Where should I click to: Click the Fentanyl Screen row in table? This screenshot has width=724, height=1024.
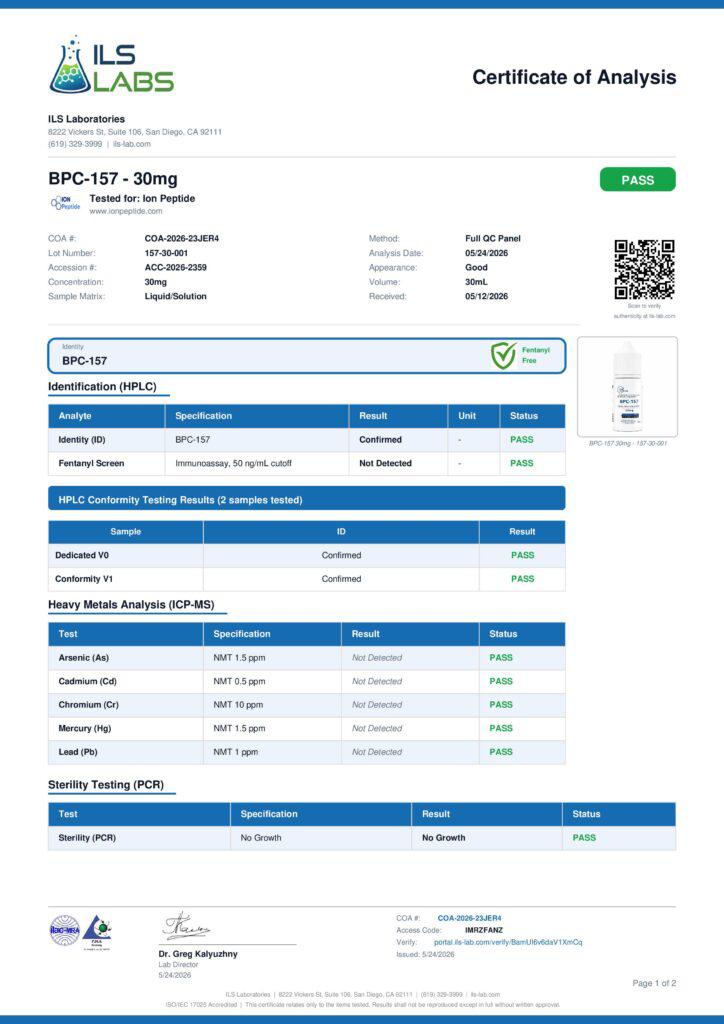point(307,463)
